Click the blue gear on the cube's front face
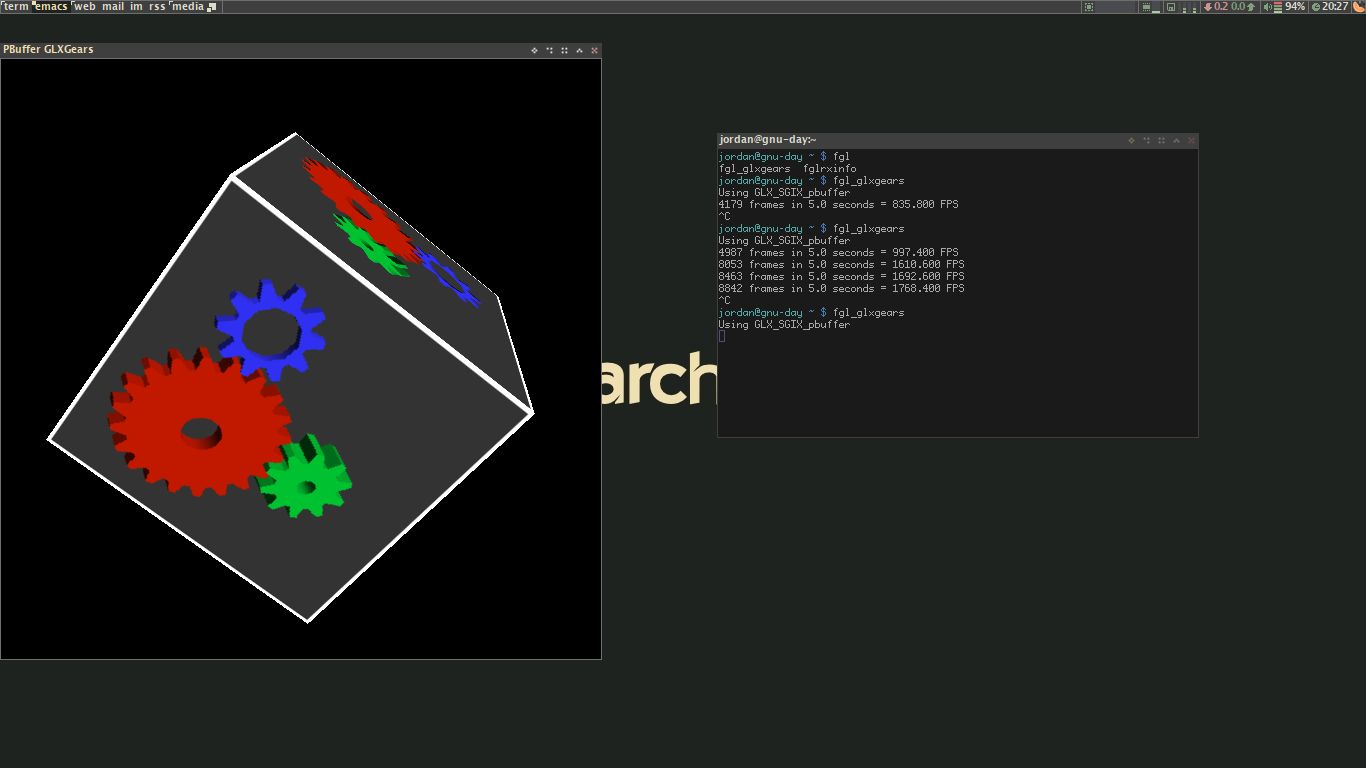Image resolution: width=1366 pixels, height=768 pixels. 270,330
